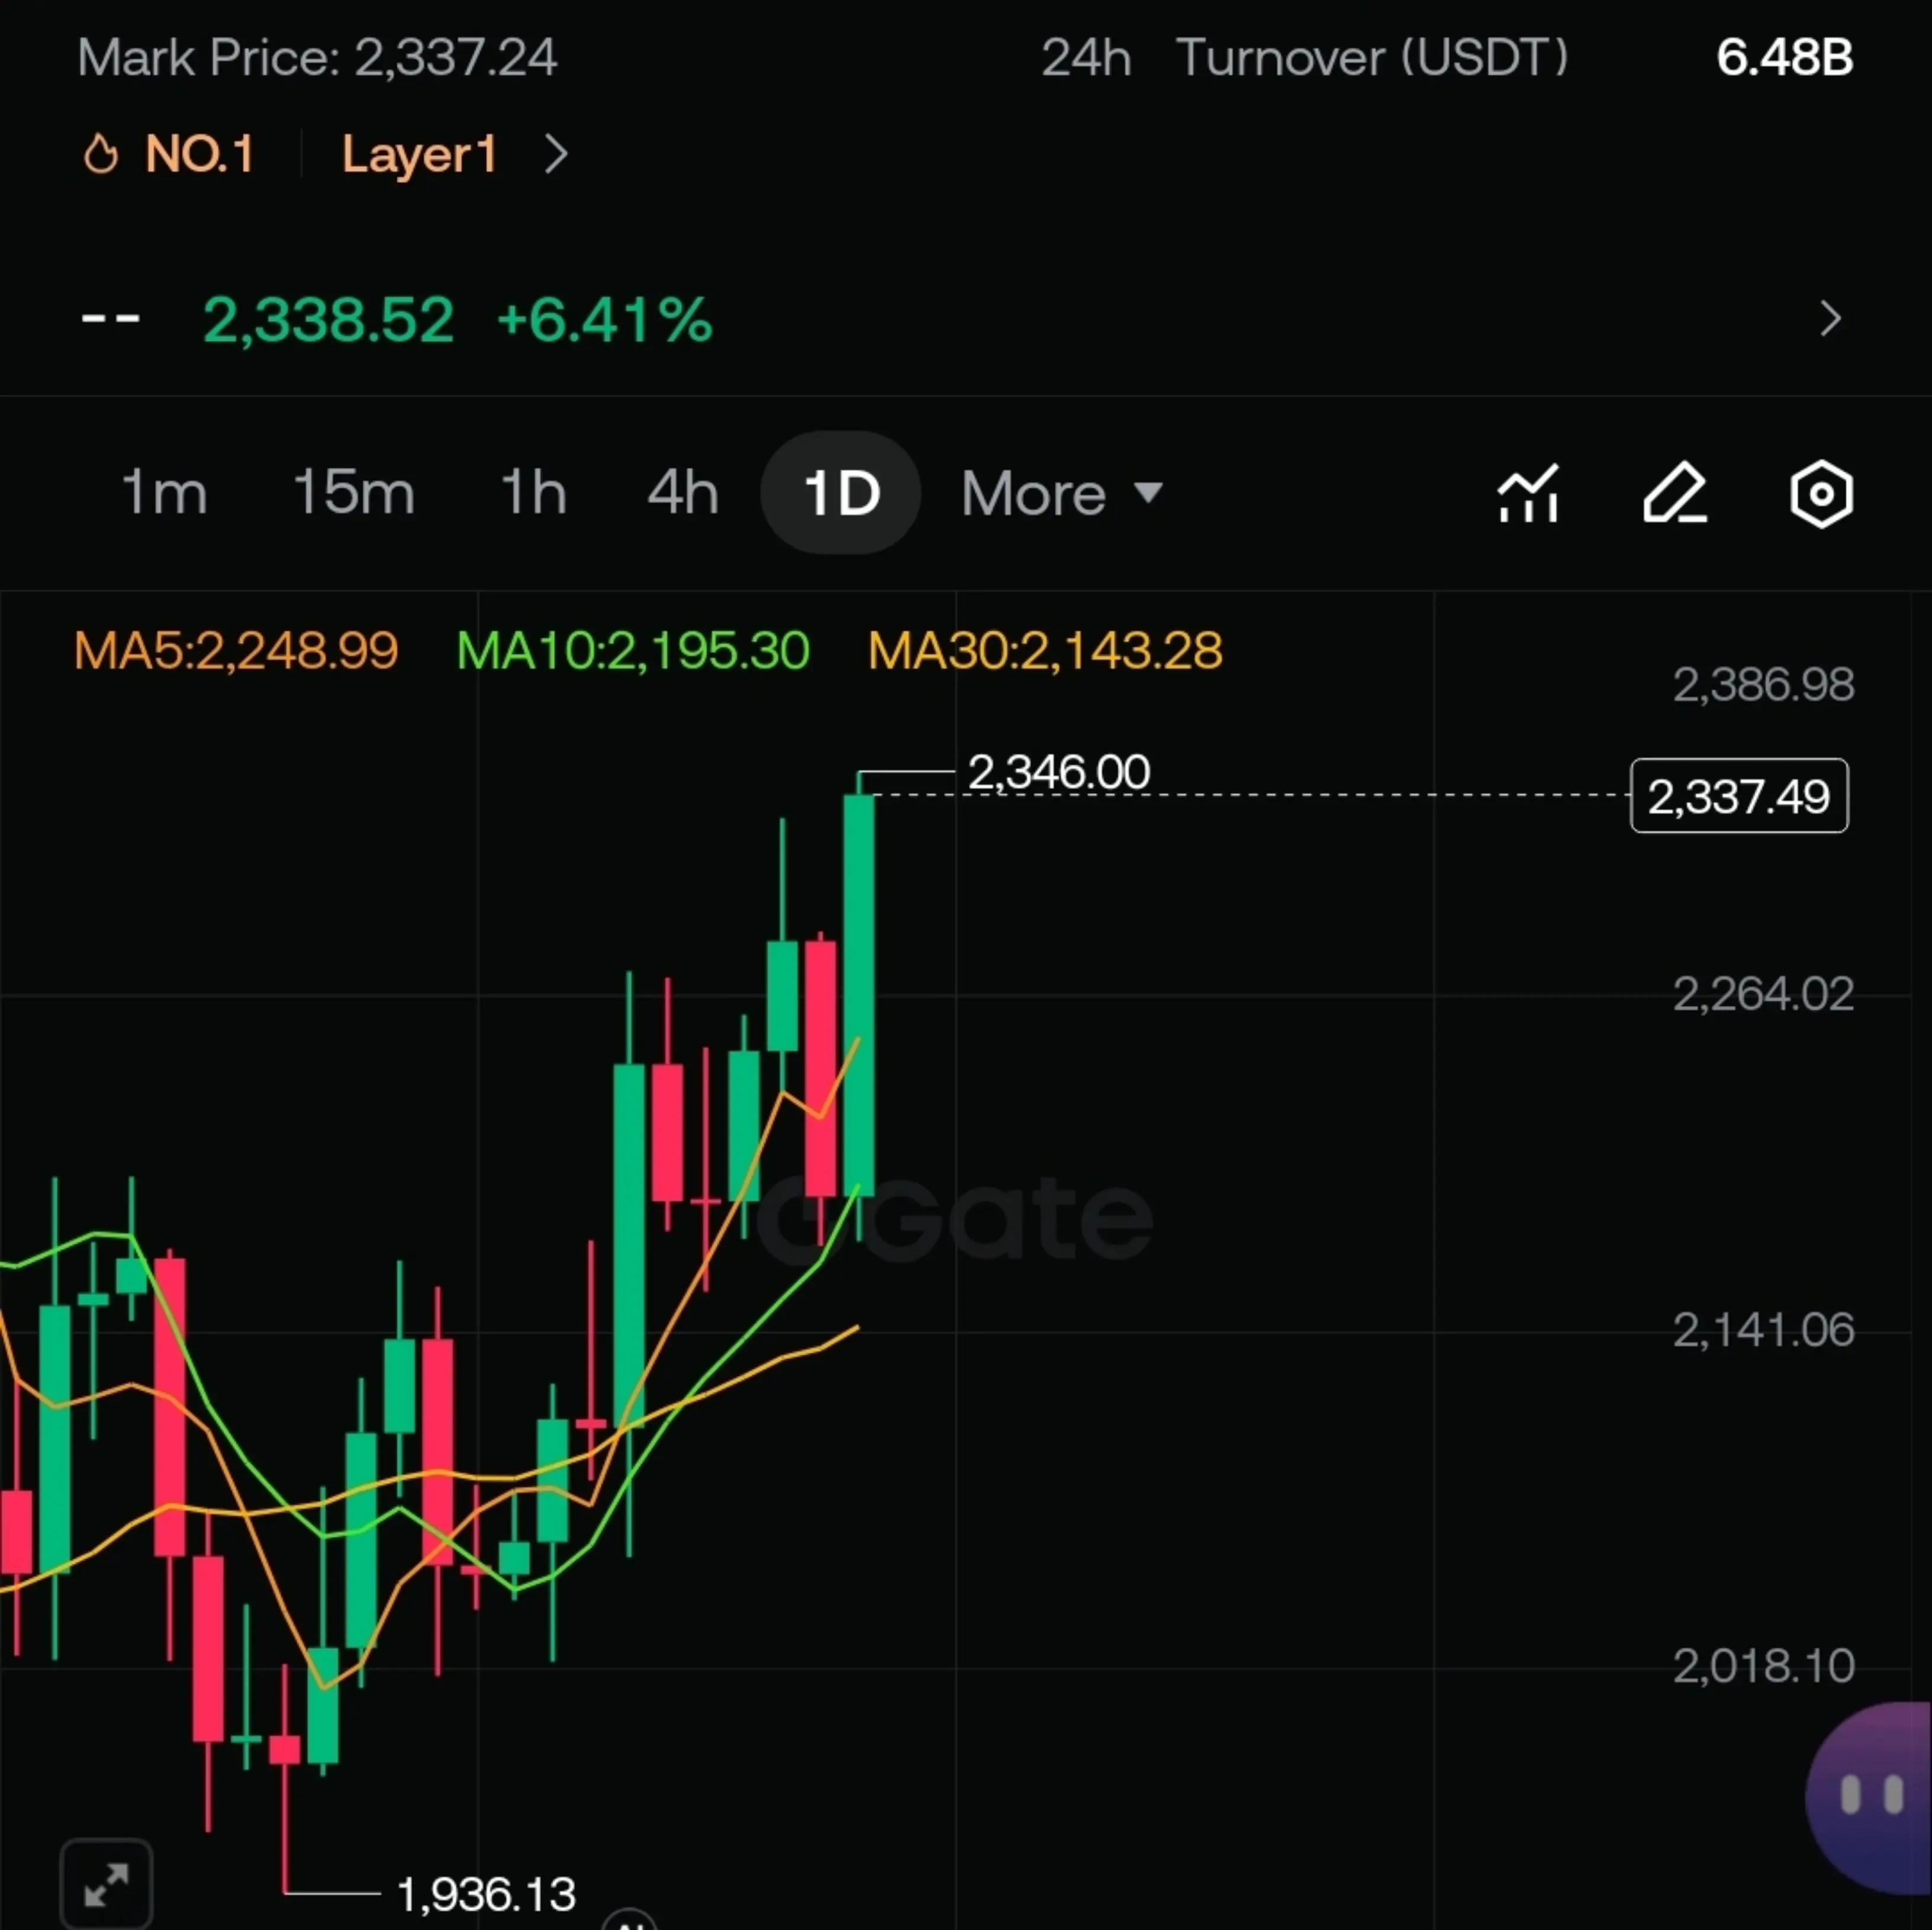Open the Layer1 tag link
The image size is (1932, 1930).
419,155
